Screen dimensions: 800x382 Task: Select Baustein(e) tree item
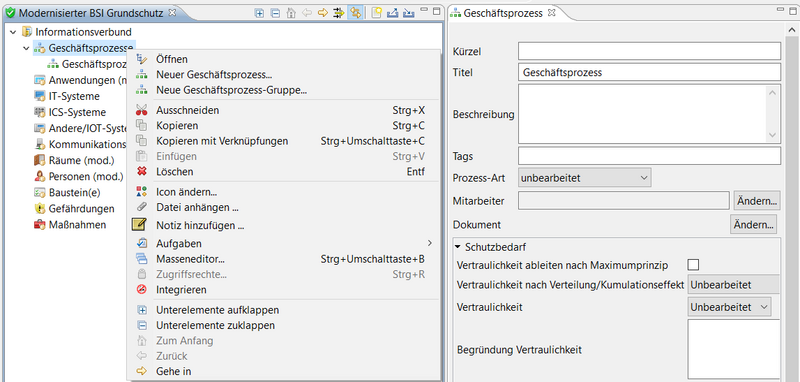click(74, 193)
